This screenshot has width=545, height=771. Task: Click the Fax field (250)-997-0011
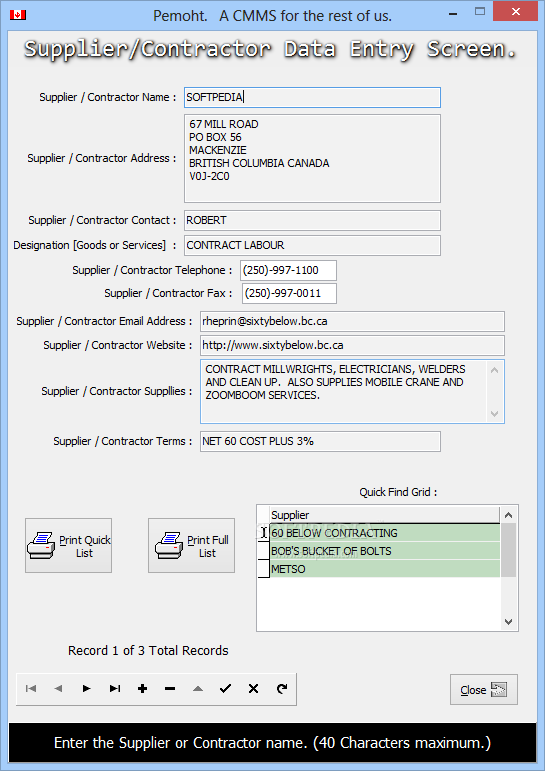pyautogui.click(x=289, y=294)
